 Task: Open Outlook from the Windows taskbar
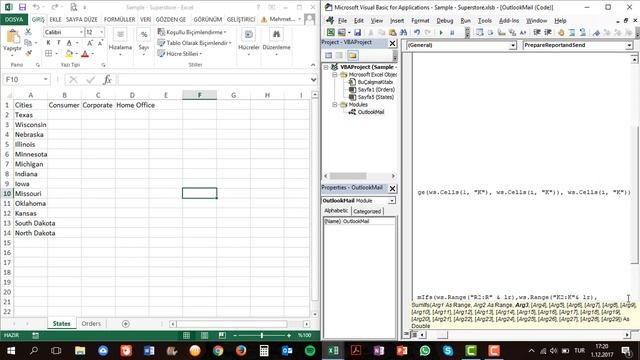[x=287, y=351]
